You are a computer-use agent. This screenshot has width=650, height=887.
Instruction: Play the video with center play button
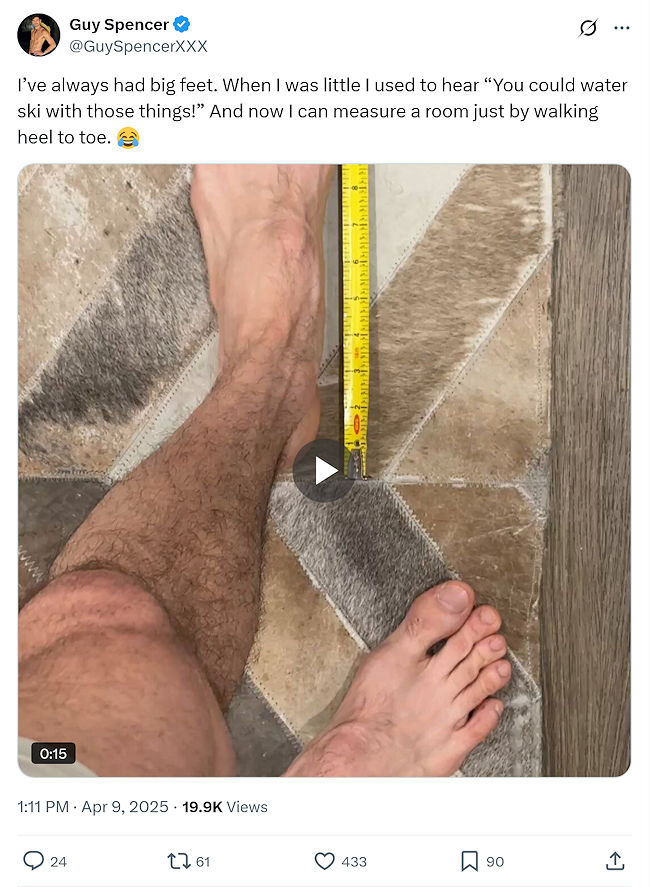324,470
